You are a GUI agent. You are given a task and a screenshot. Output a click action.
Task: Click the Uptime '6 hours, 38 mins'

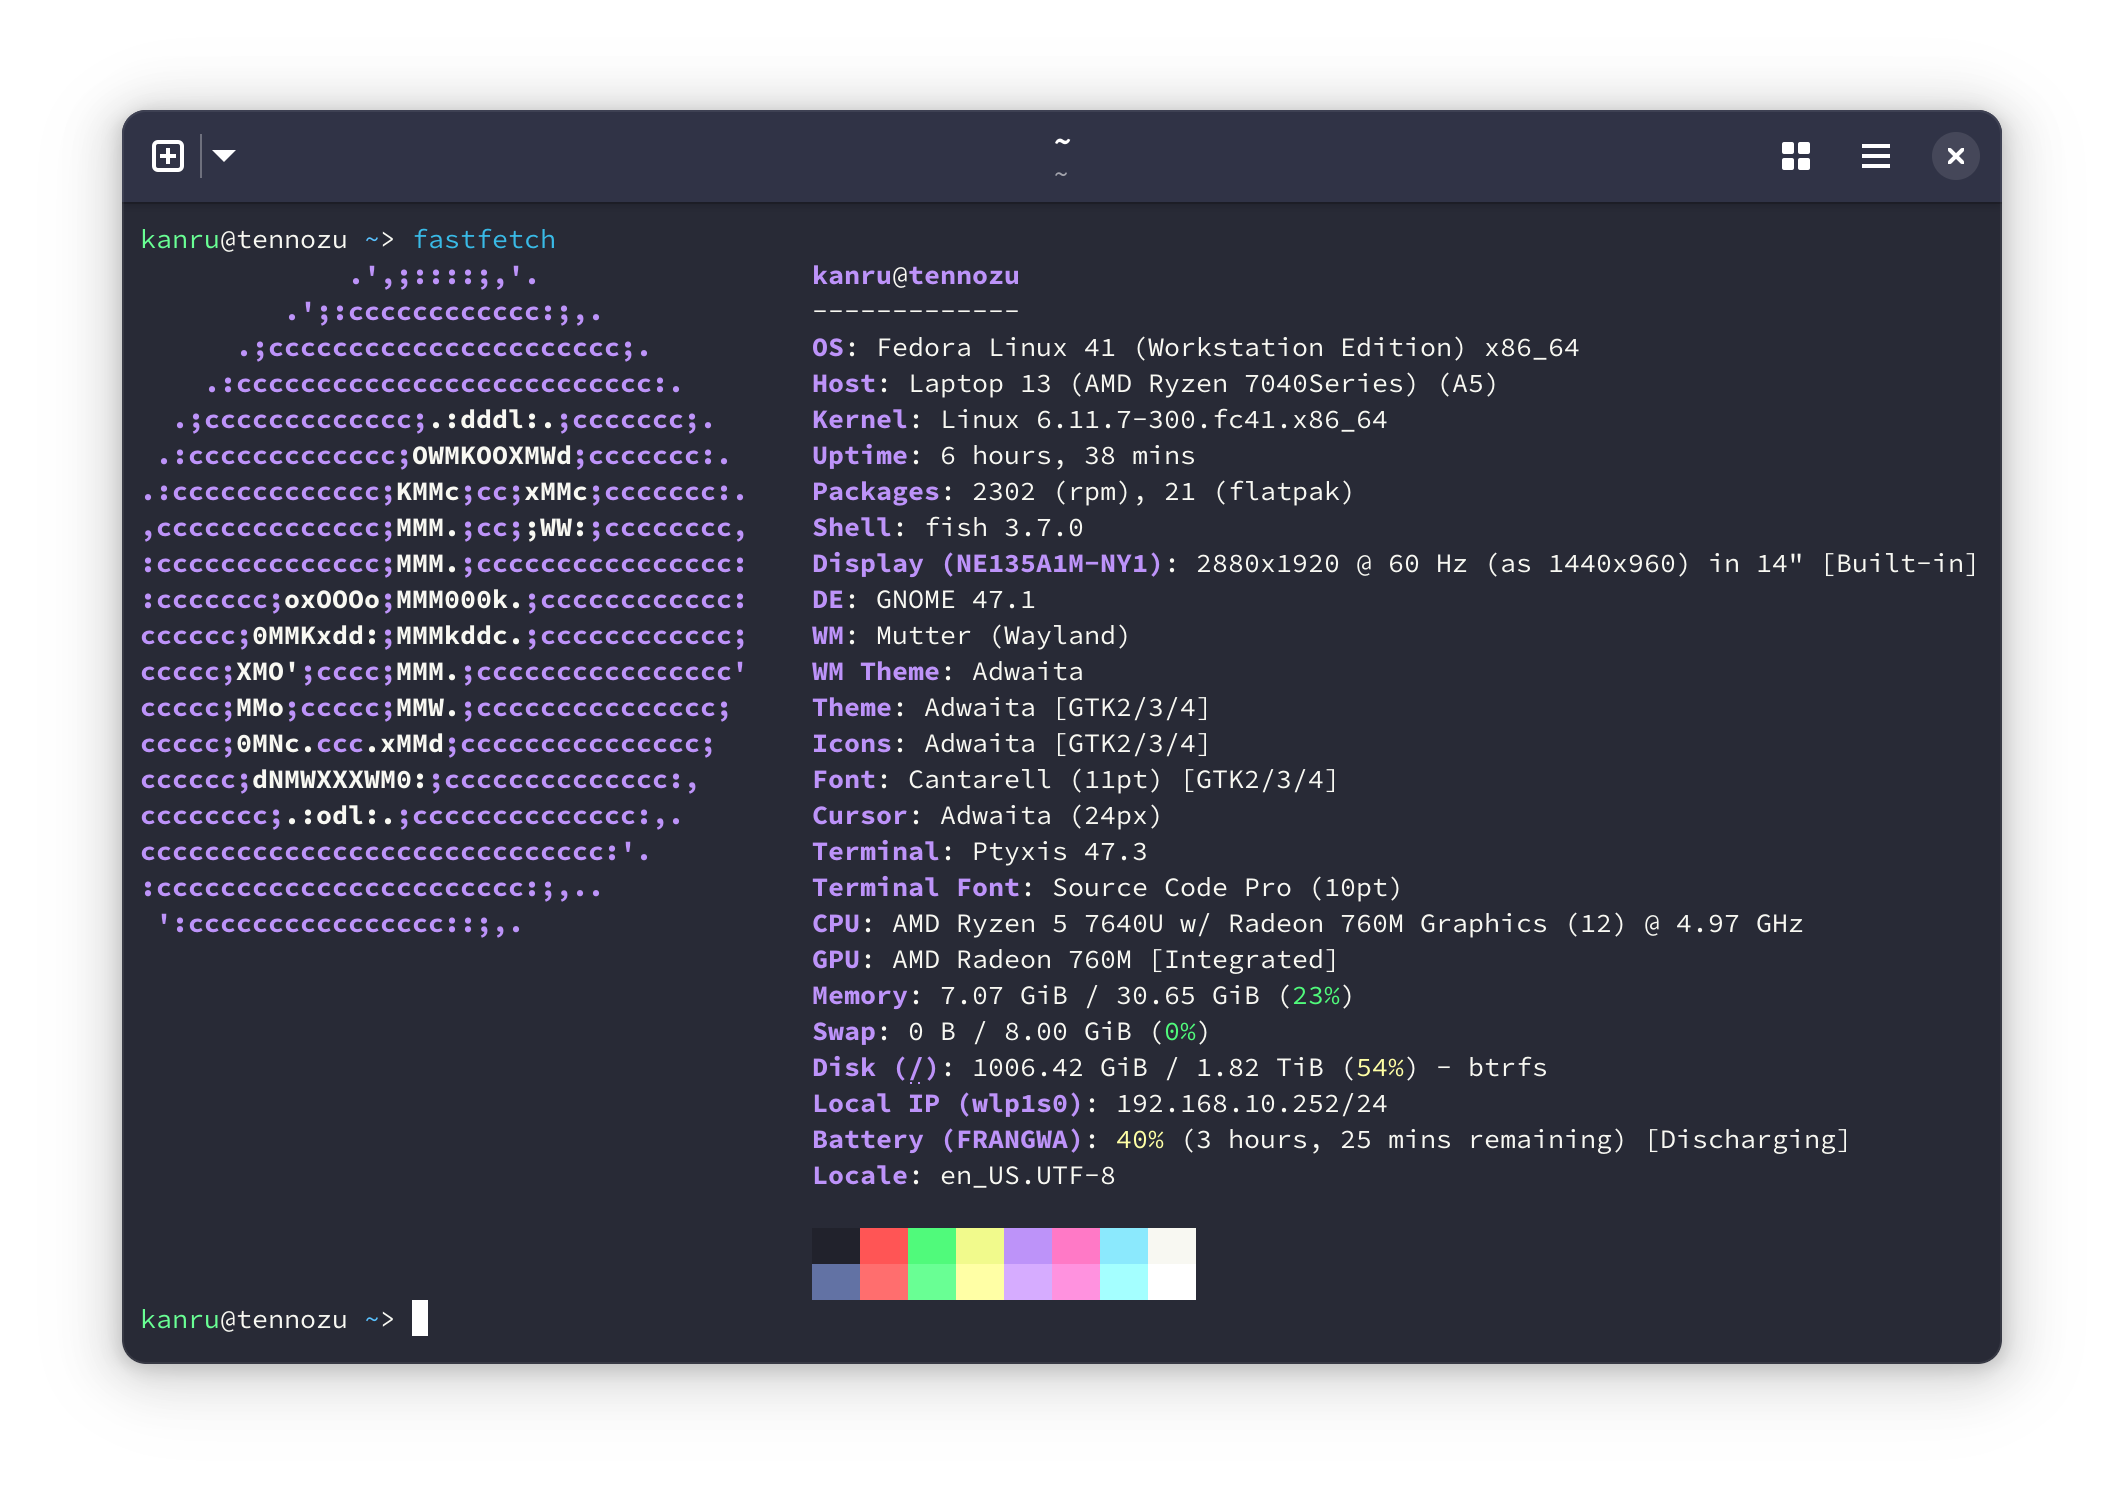click(x=1068, y=456)
